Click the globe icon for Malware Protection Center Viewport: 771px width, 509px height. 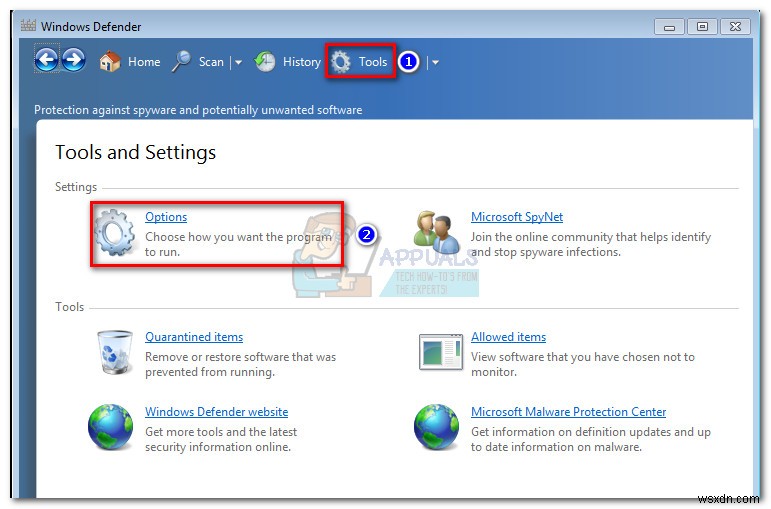click(x=436, y=427)
